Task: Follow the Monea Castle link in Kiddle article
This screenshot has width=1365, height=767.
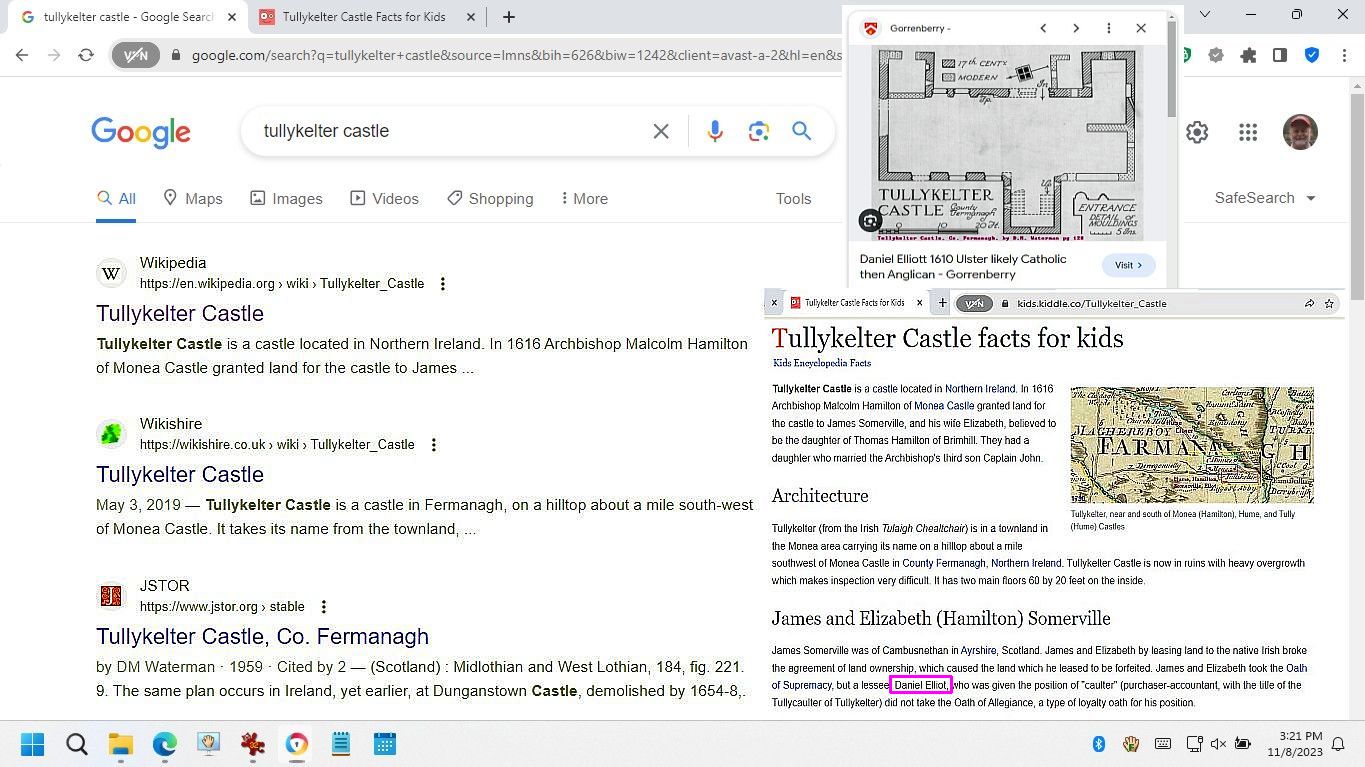Action: pyautogui.click(x=944, y=406)
